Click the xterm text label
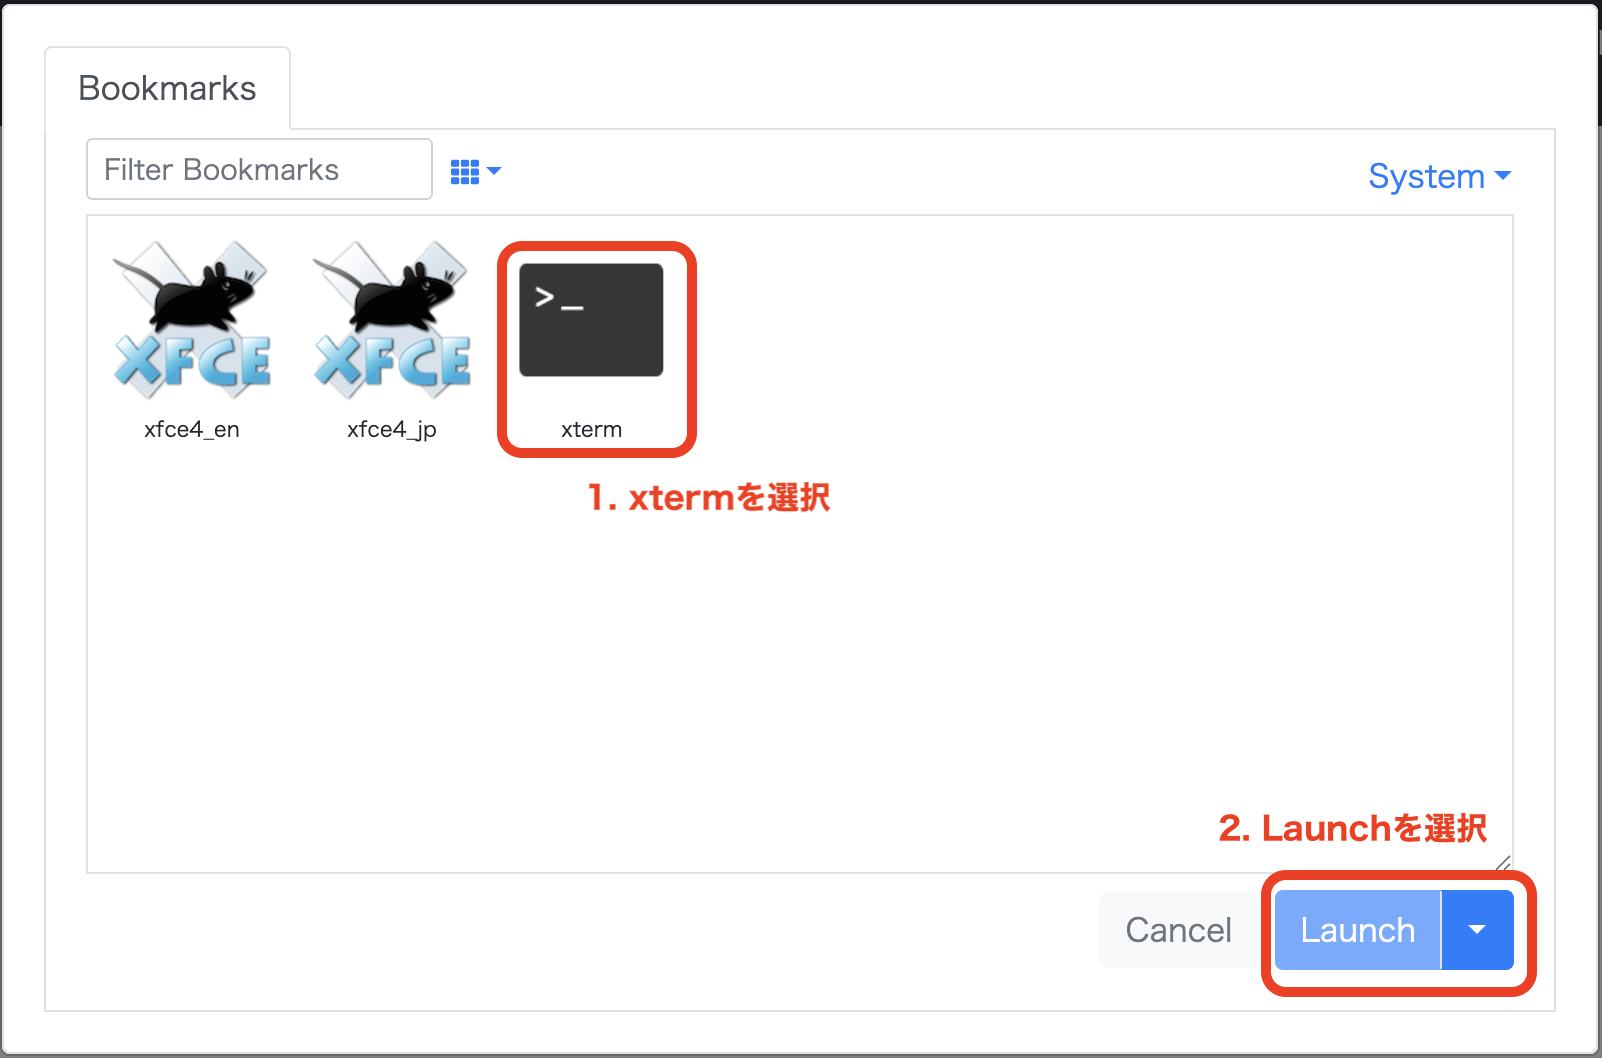The image size is (1602, 1058). 592,429
